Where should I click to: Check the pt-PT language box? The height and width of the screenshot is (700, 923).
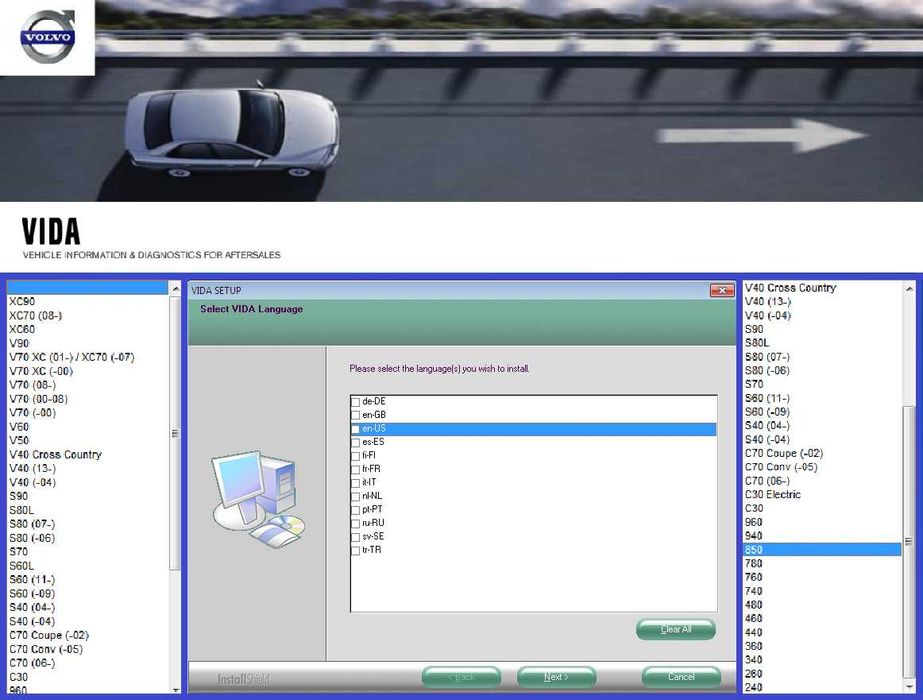(356, 510)
